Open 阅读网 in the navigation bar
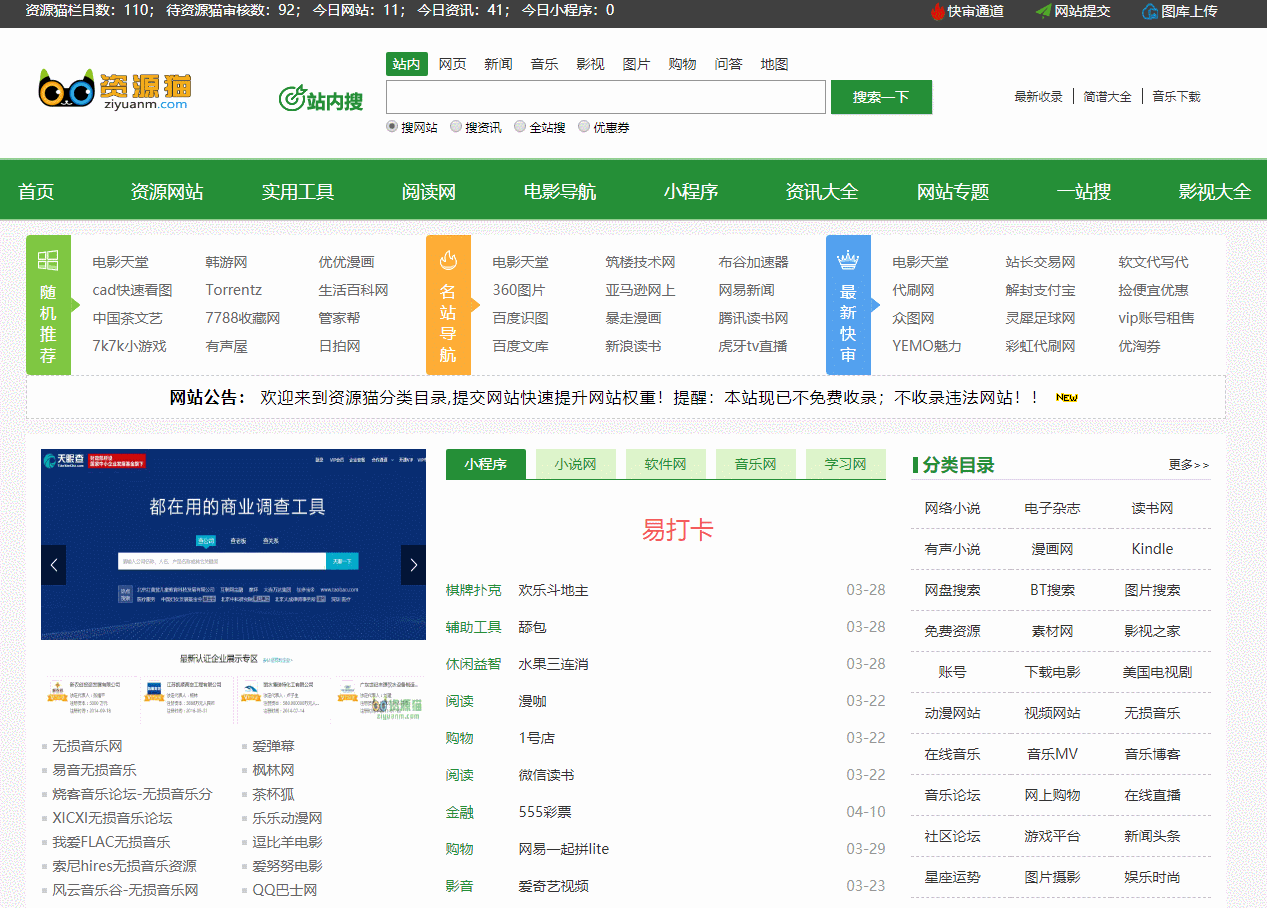This screenshot has height=908, width=1267. 429,192
